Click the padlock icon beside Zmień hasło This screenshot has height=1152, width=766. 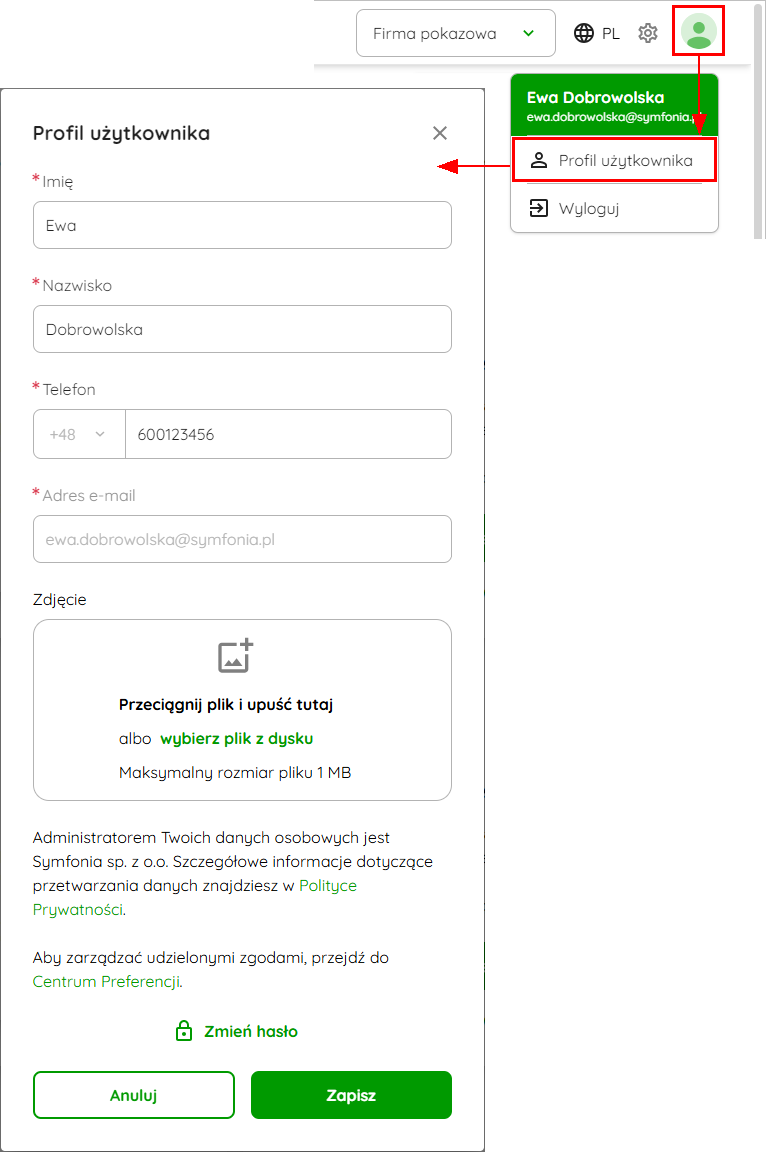[x=184, y=1031]
